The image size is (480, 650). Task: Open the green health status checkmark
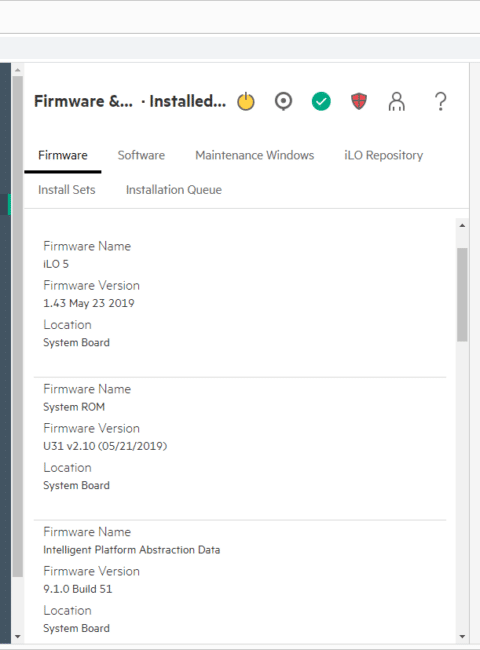321,102
